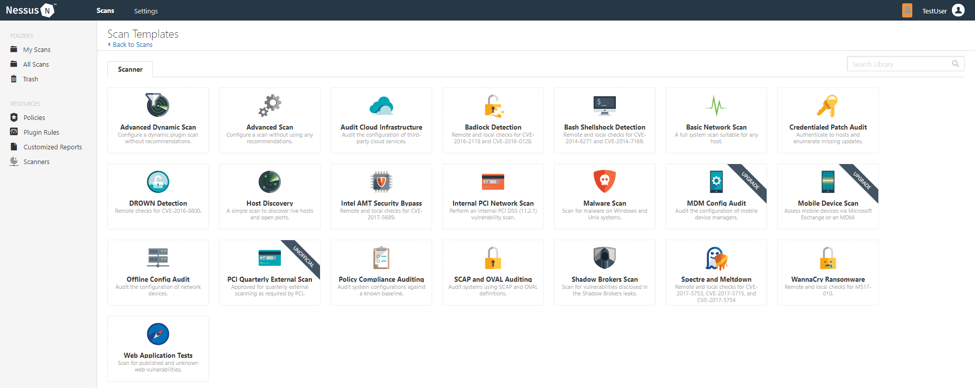
Task: Click the TestUser username label
Action: 934,11
